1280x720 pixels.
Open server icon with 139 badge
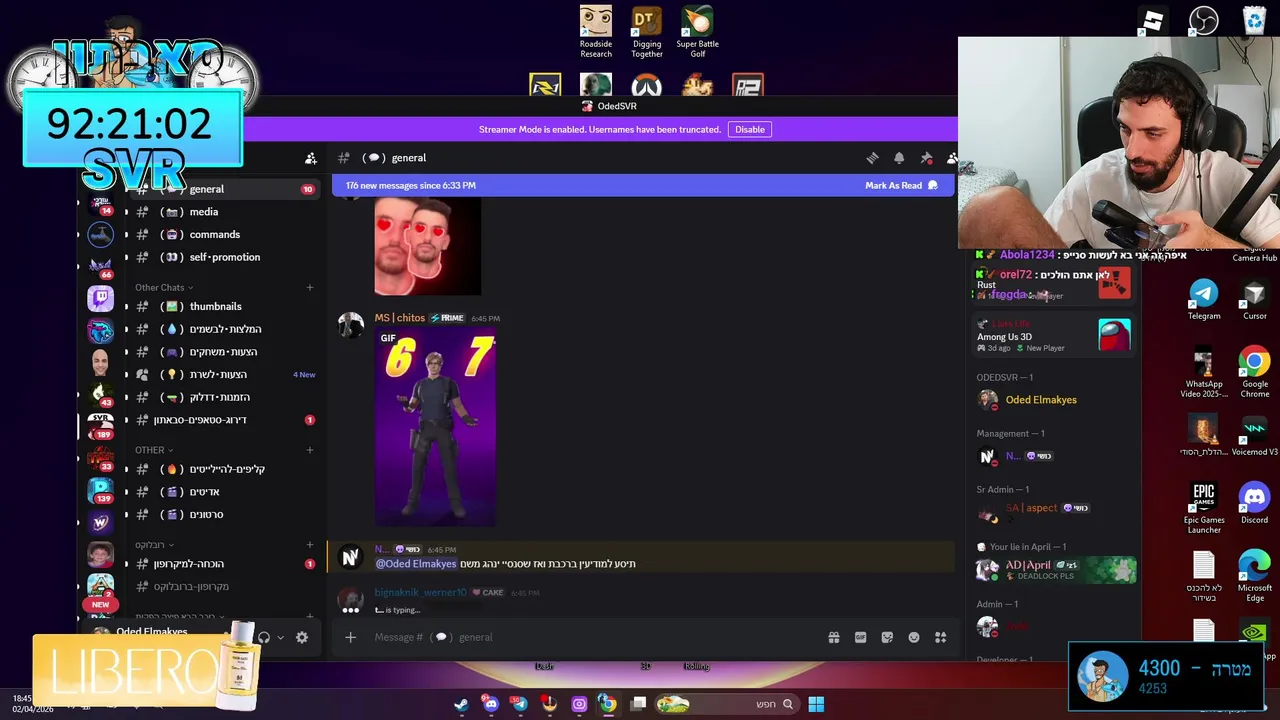click(x=100, y=490)
